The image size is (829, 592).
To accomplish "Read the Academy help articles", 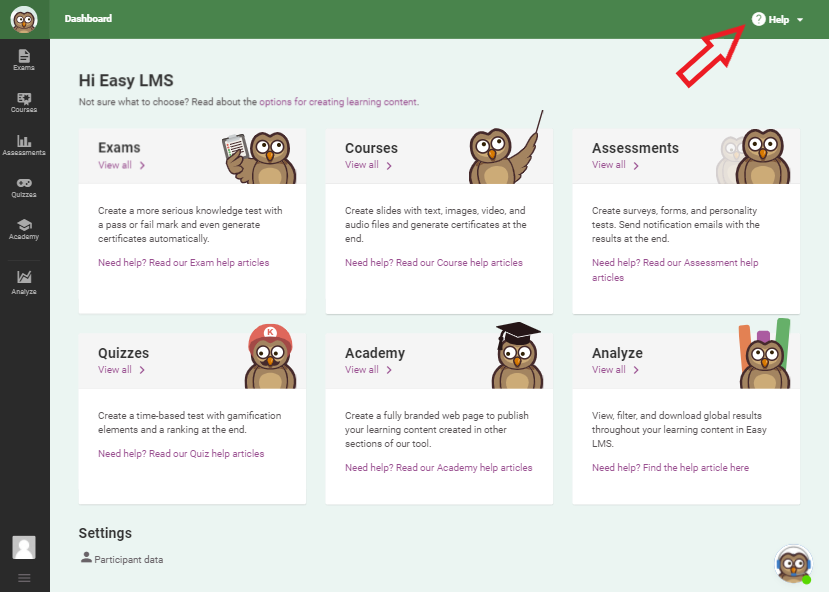I will tap(438, 468).
